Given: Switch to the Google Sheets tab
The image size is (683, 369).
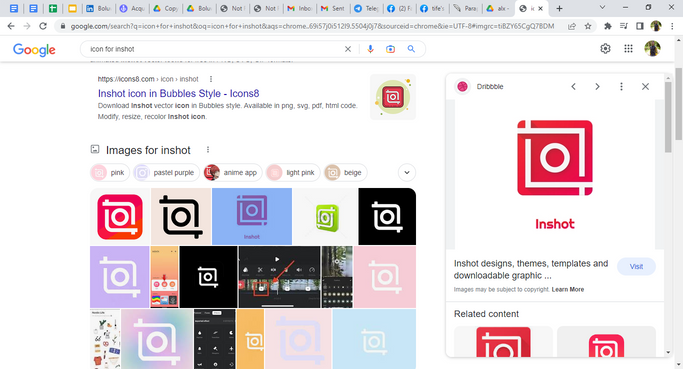Looking at the screenshot, I should pos(53,8).
